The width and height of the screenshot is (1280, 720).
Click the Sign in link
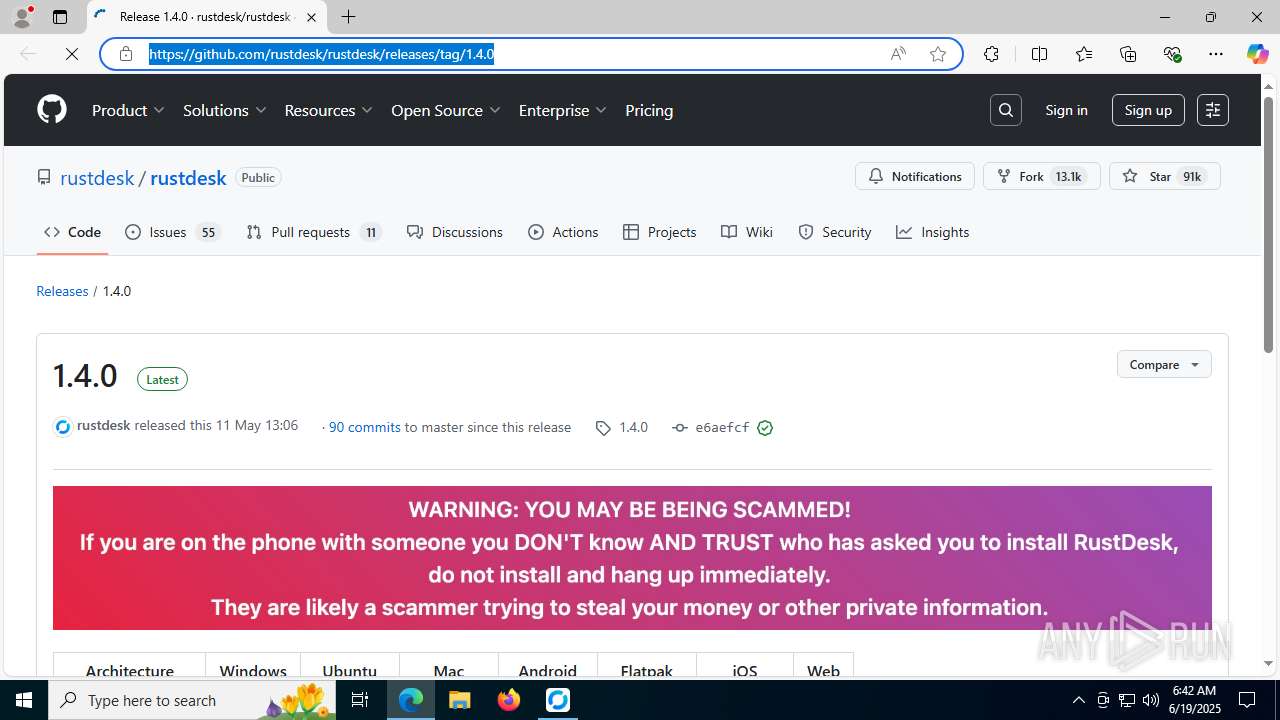point(1066,110)
